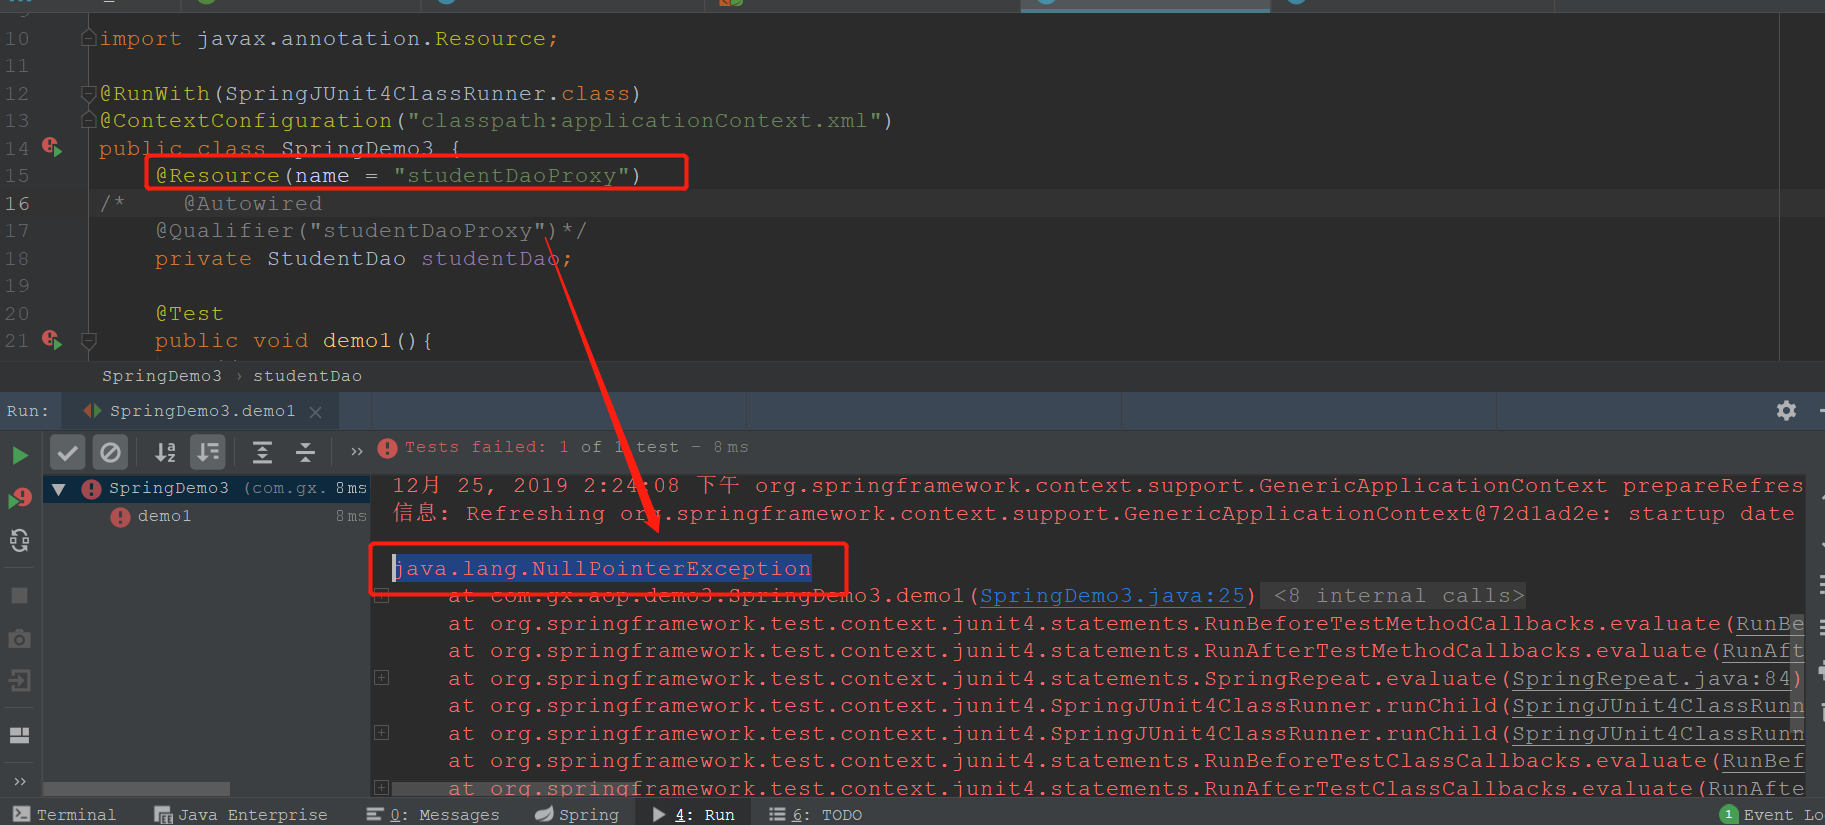Open SpringDemo3.java:25 stack trace link
Image resolution: width=1825 pixels, height=825 pixels.
pos(1113,596)
